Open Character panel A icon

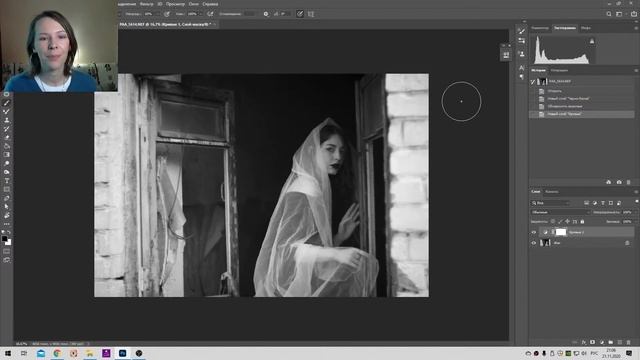click(x=521, y=67)
